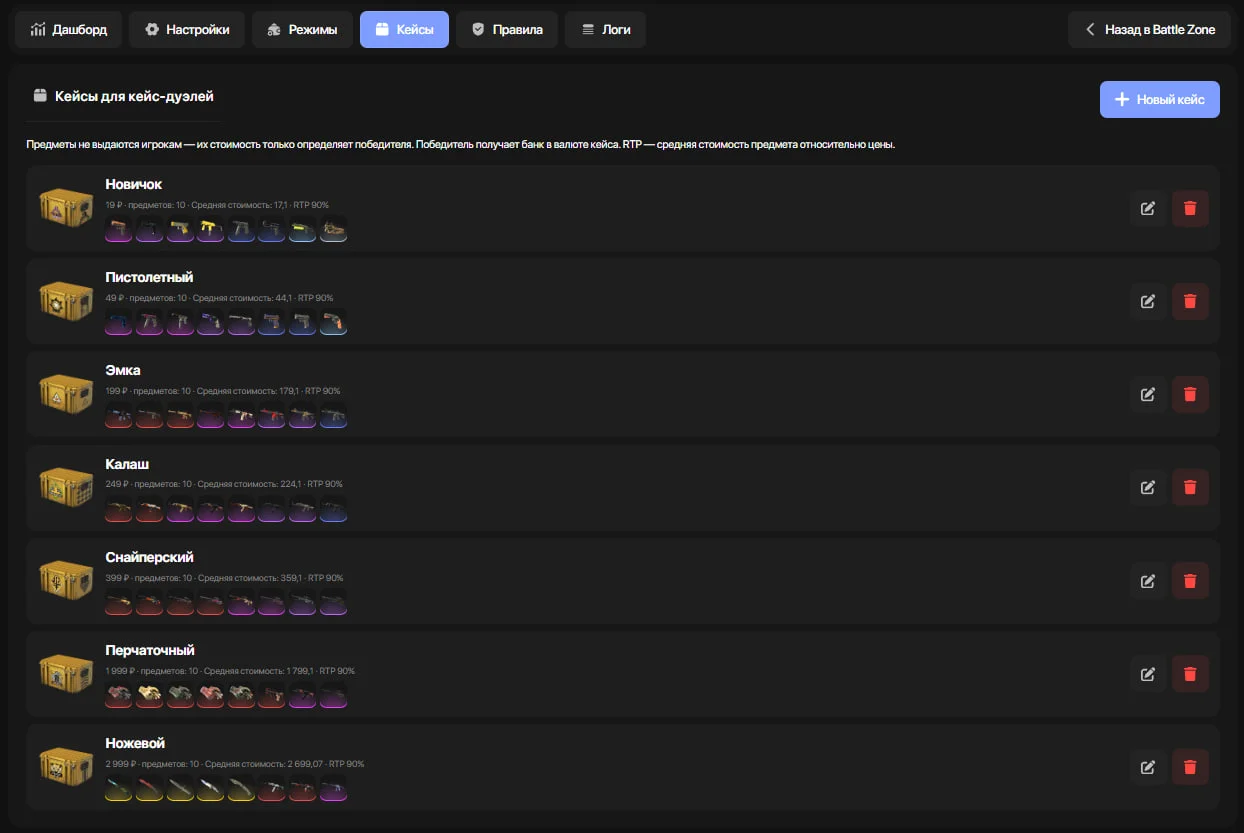
Task: View the Логи tab
Action: pos(605,30)
